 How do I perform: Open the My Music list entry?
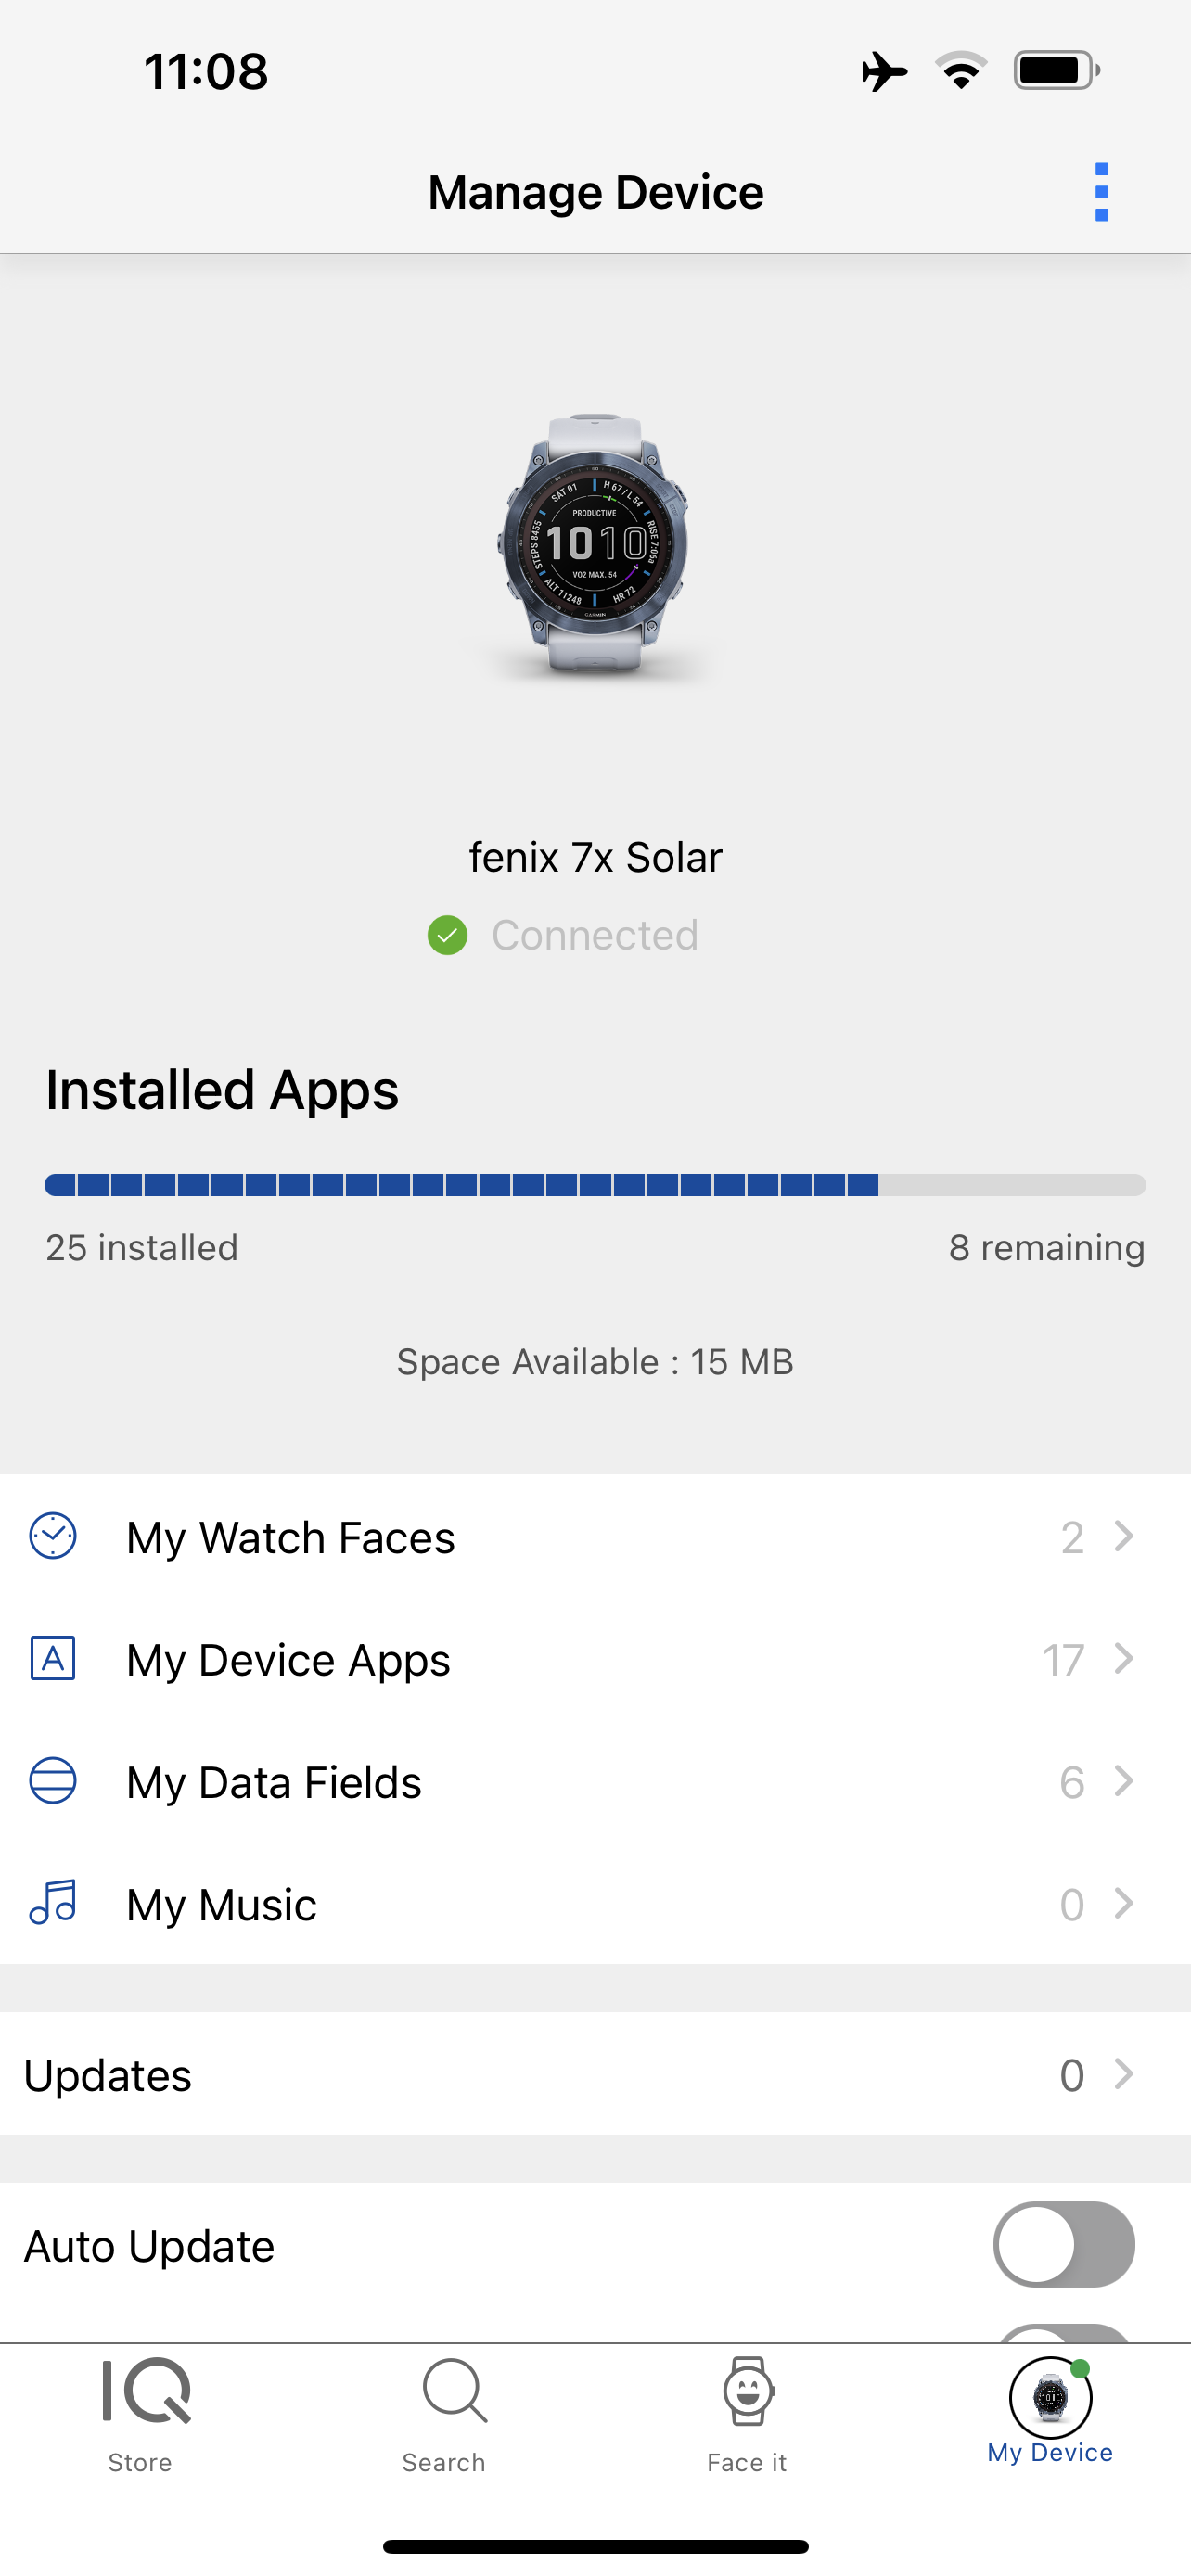[x=221, y=1905]
